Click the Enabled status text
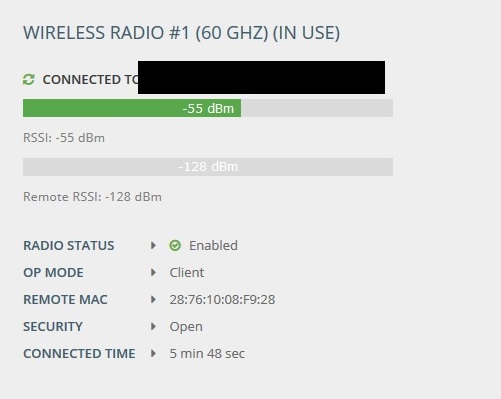The image size is (501, 399). pos(213,246)
